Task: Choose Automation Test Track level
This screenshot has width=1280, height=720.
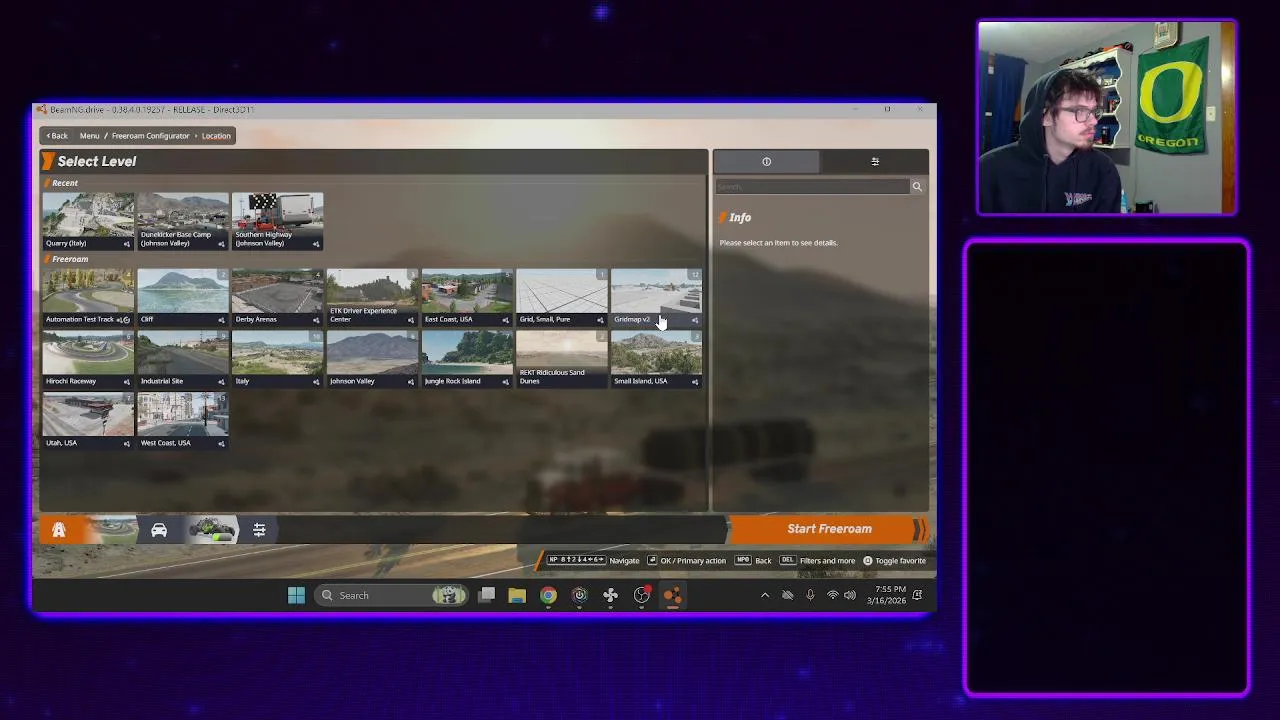Action: (x=88, y=297)
